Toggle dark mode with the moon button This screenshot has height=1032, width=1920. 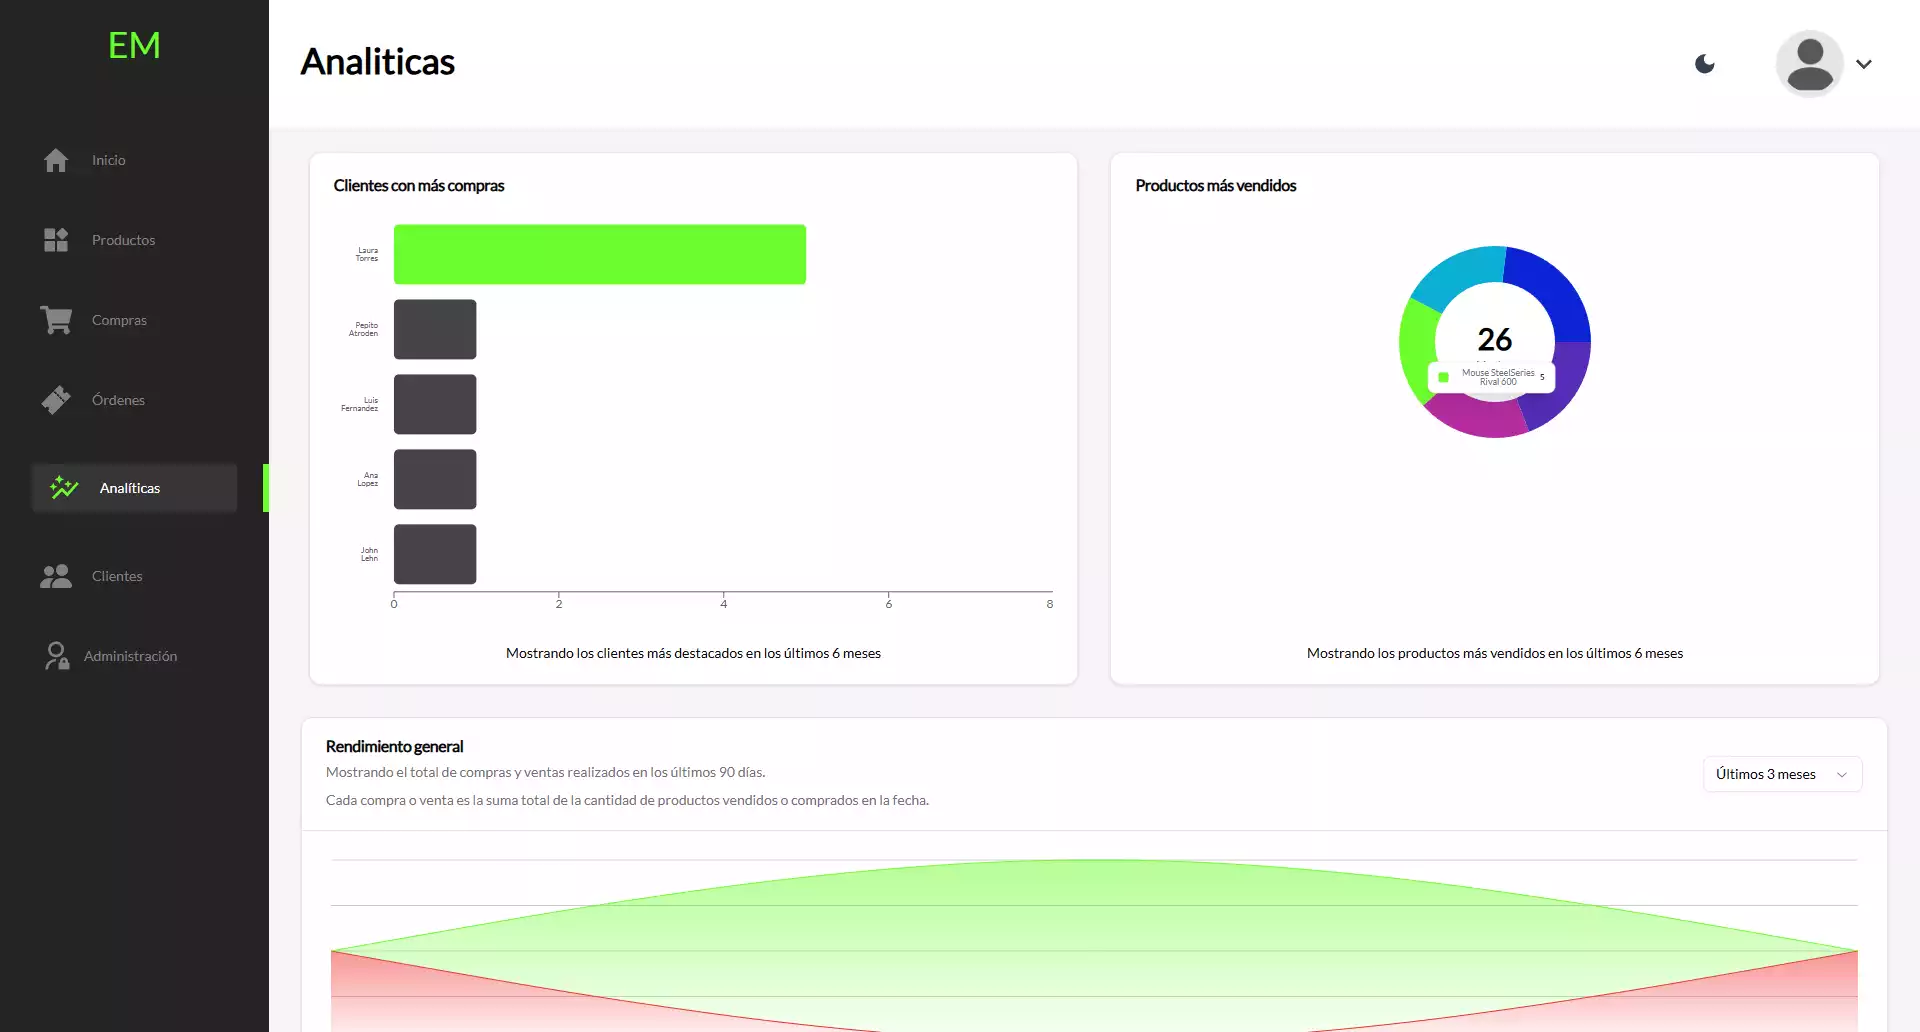click(x=1705, y=63)
